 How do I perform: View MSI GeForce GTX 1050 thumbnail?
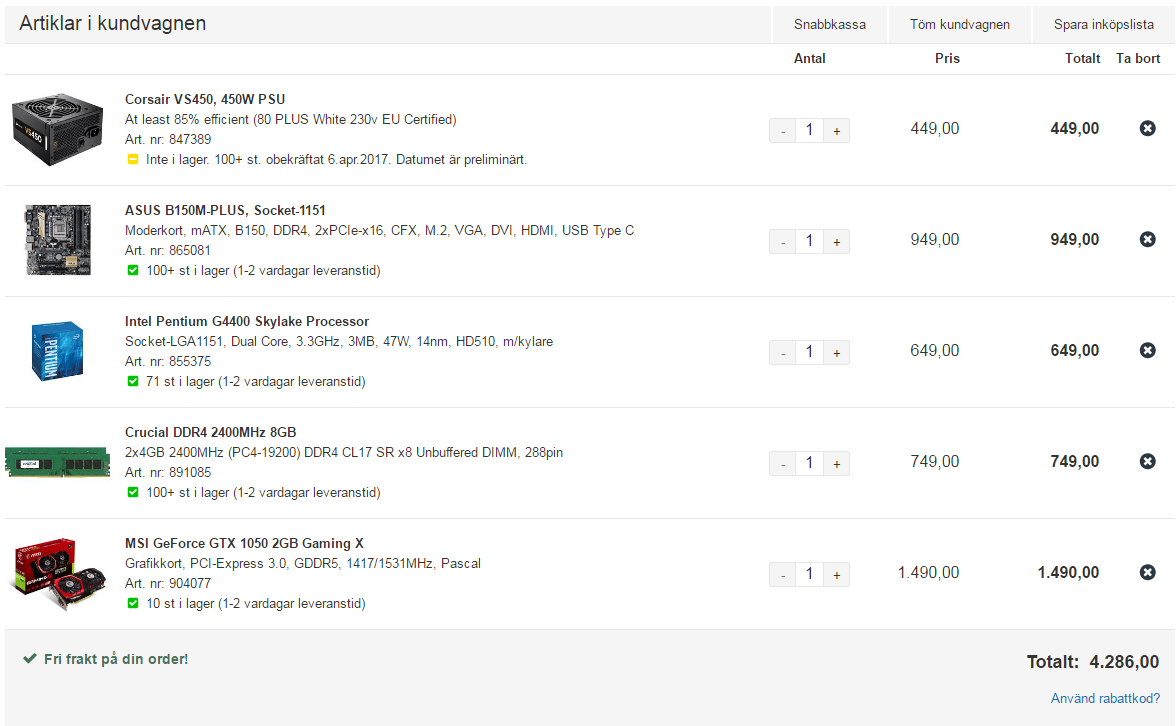[60, 574]
